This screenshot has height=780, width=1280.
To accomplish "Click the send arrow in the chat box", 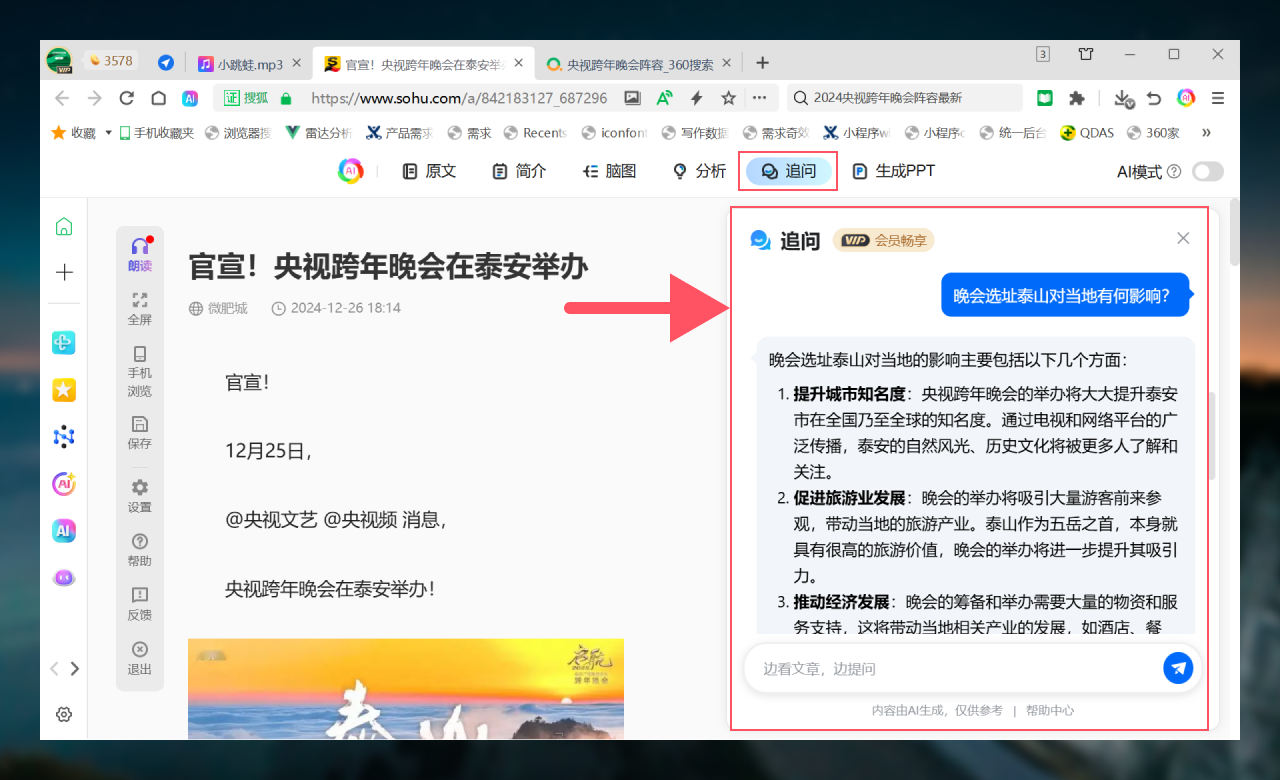I will (x=1178, y=668).
